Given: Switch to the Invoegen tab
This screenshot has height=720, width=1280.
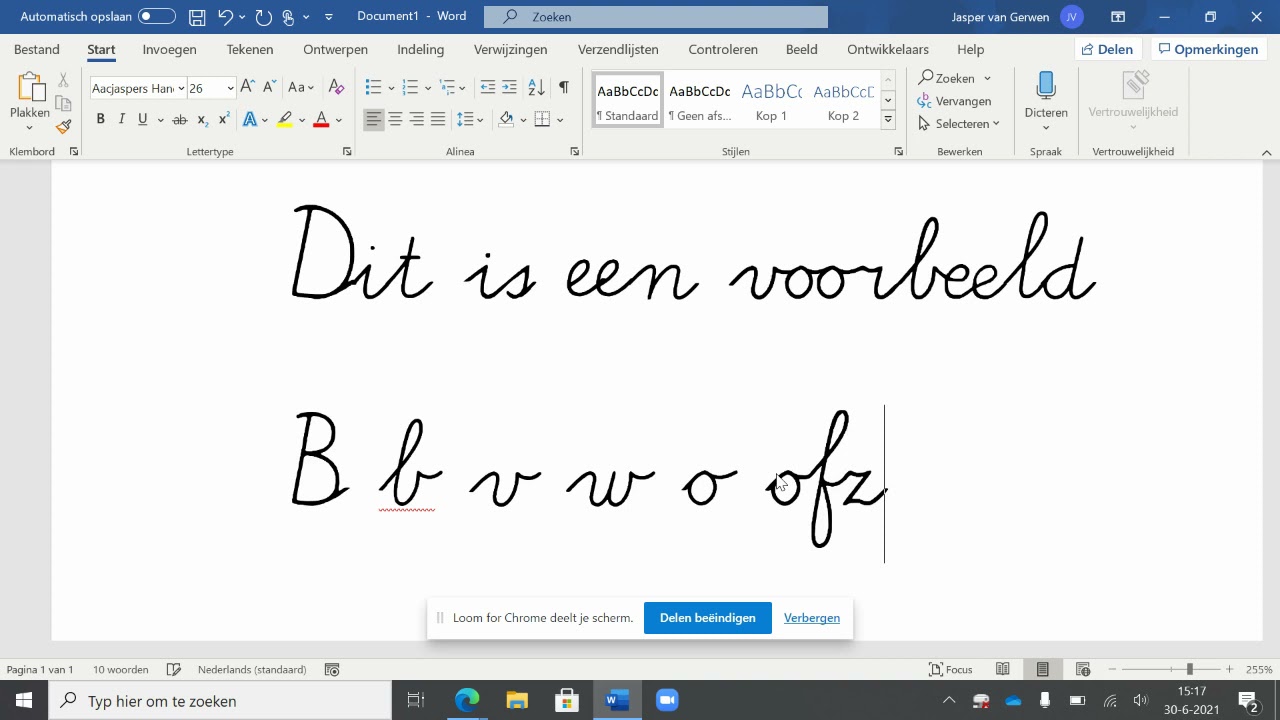Looking at the screenshot, I should click(x=169, y=49).
